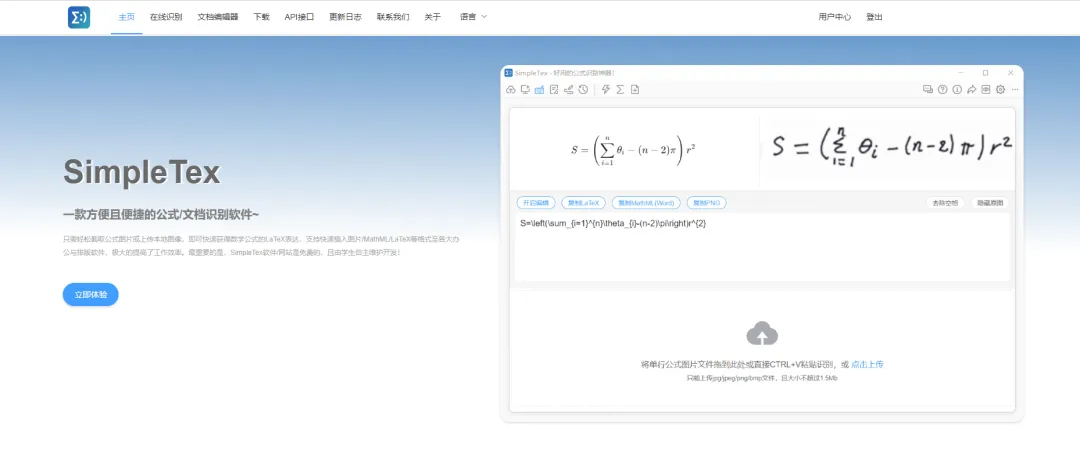Open the three-dots more menu

[1015, 90]
